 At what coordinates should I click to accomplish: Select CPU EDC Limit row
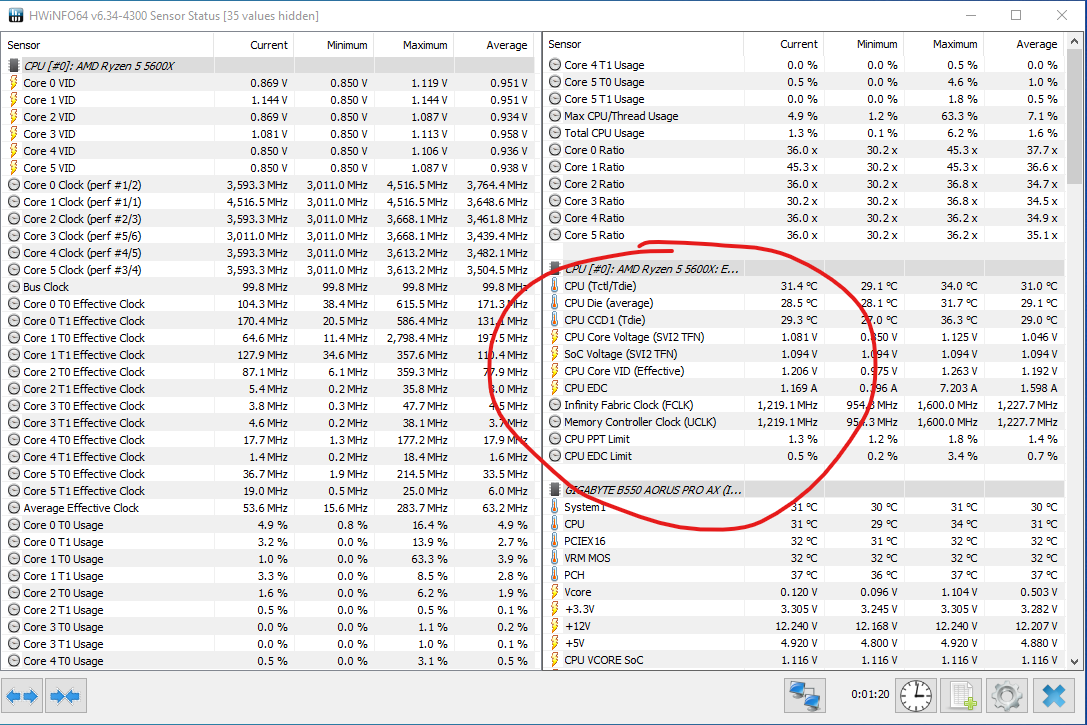[804, 456]
